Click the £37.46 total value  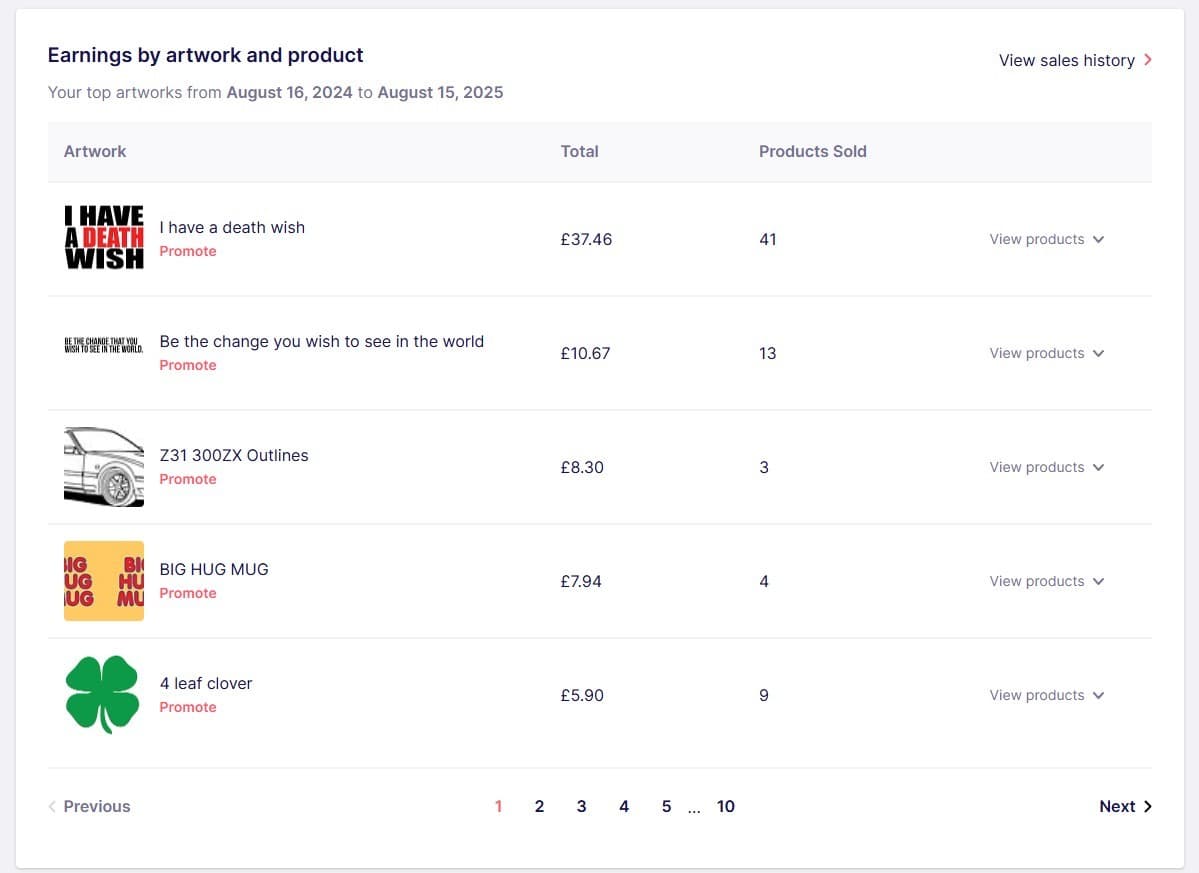[587, 239]
